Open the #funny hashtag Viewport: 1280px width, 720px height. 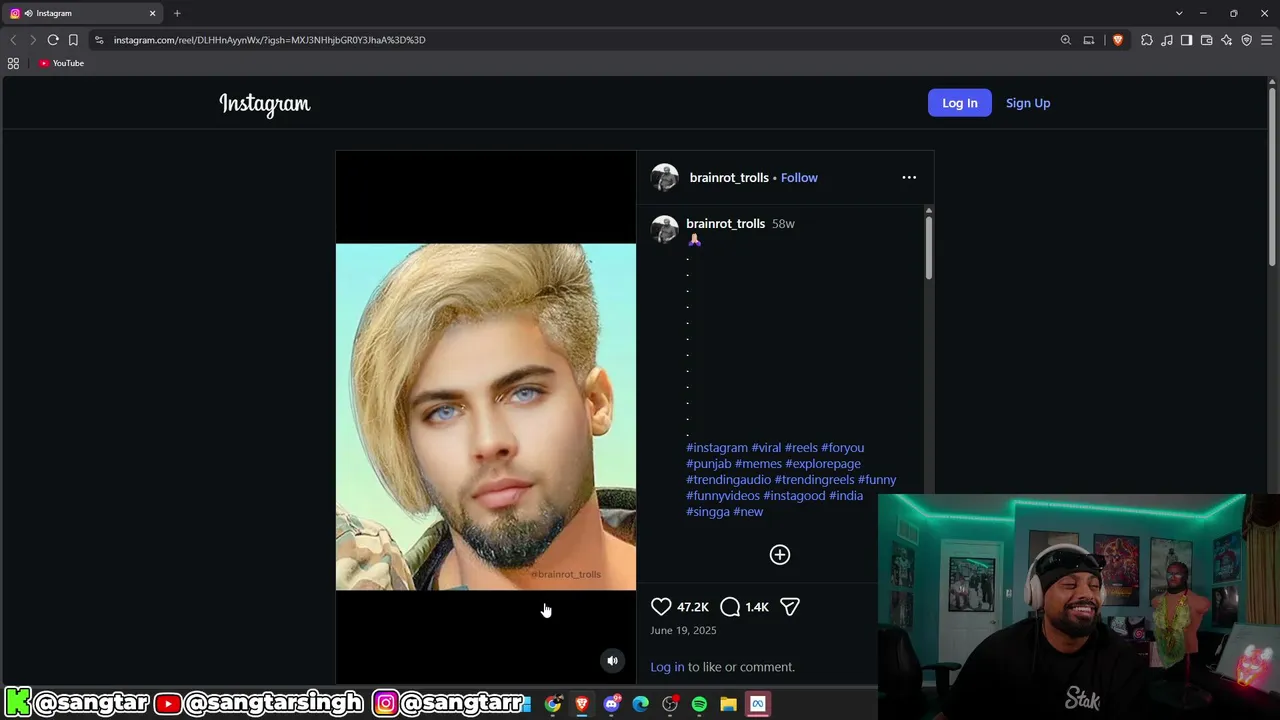tap(877, 480)
